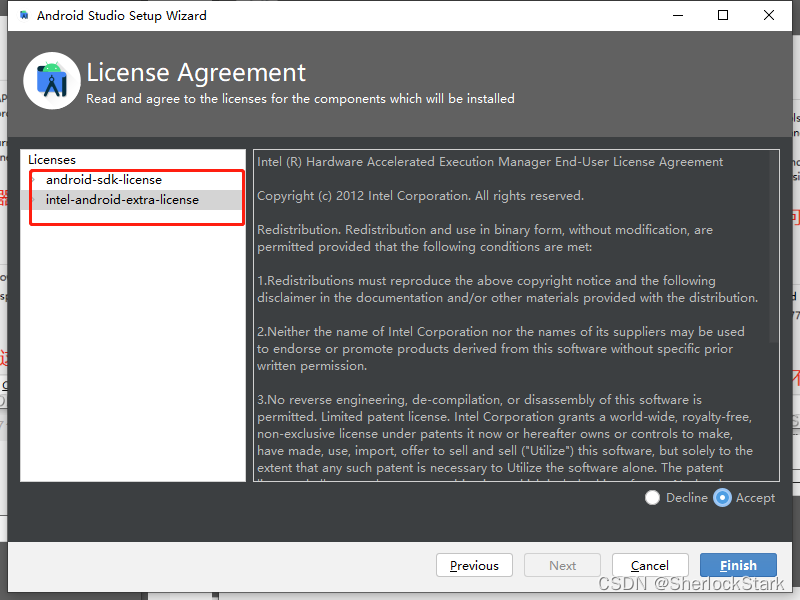Viewport: 800px width, 600px height.
Task: Click the Android Studio logo in the header
Action: click(x=52, y=81)
